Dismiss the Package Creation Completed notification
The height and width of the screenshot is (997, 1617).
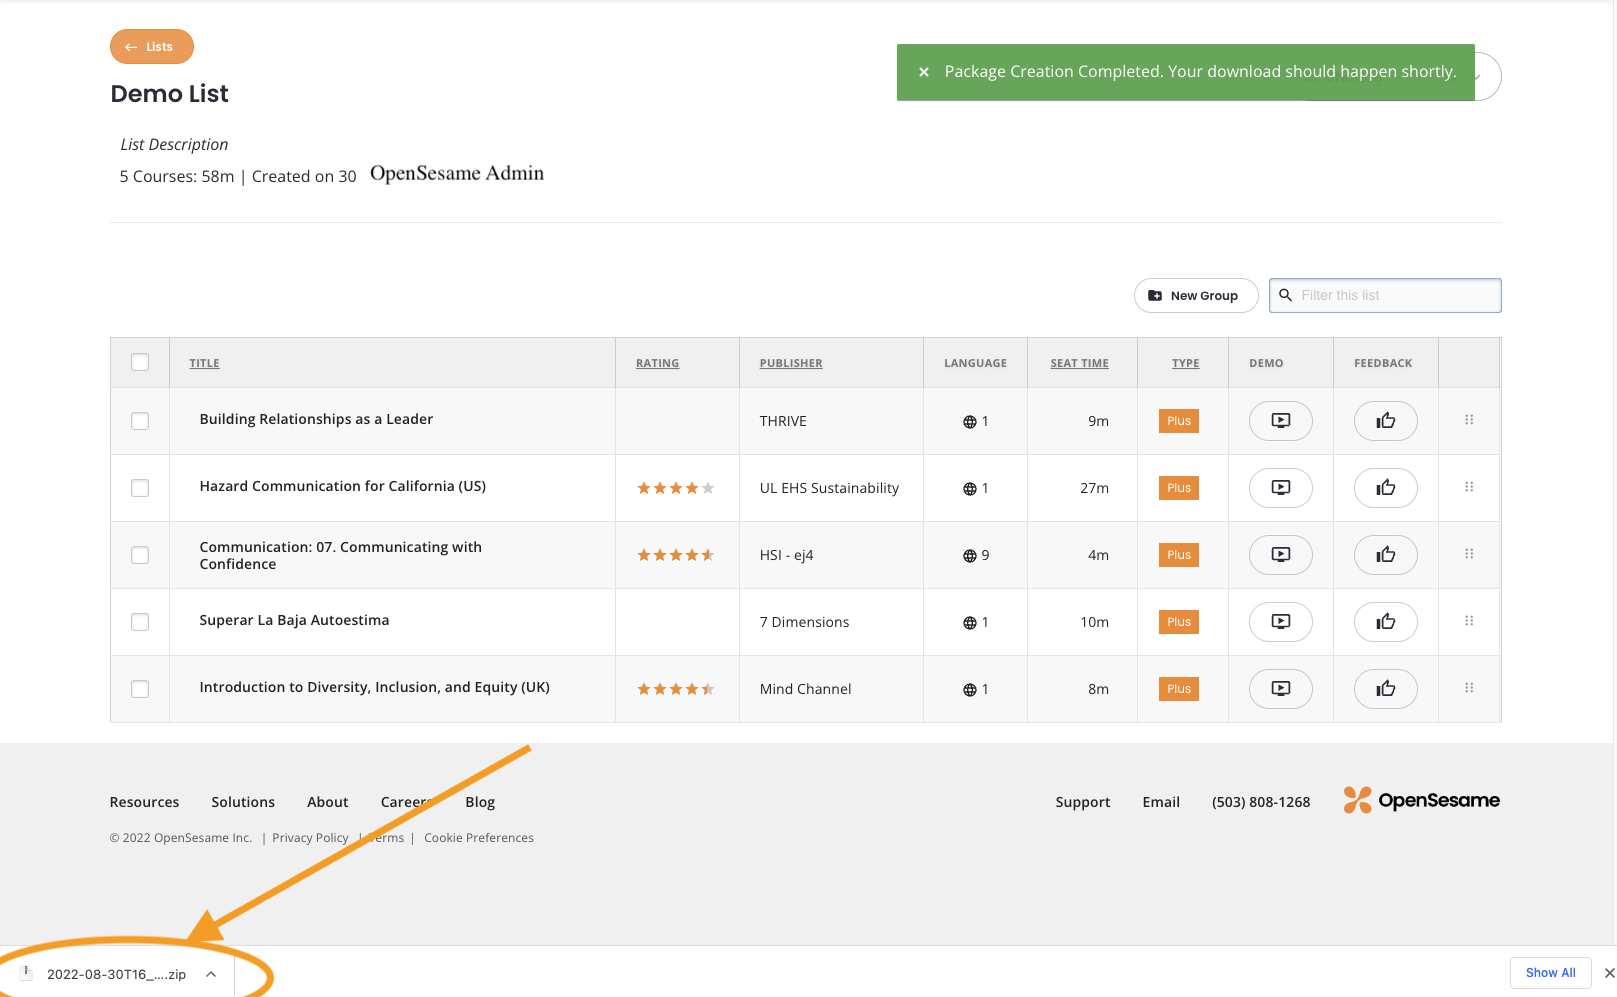924,72
